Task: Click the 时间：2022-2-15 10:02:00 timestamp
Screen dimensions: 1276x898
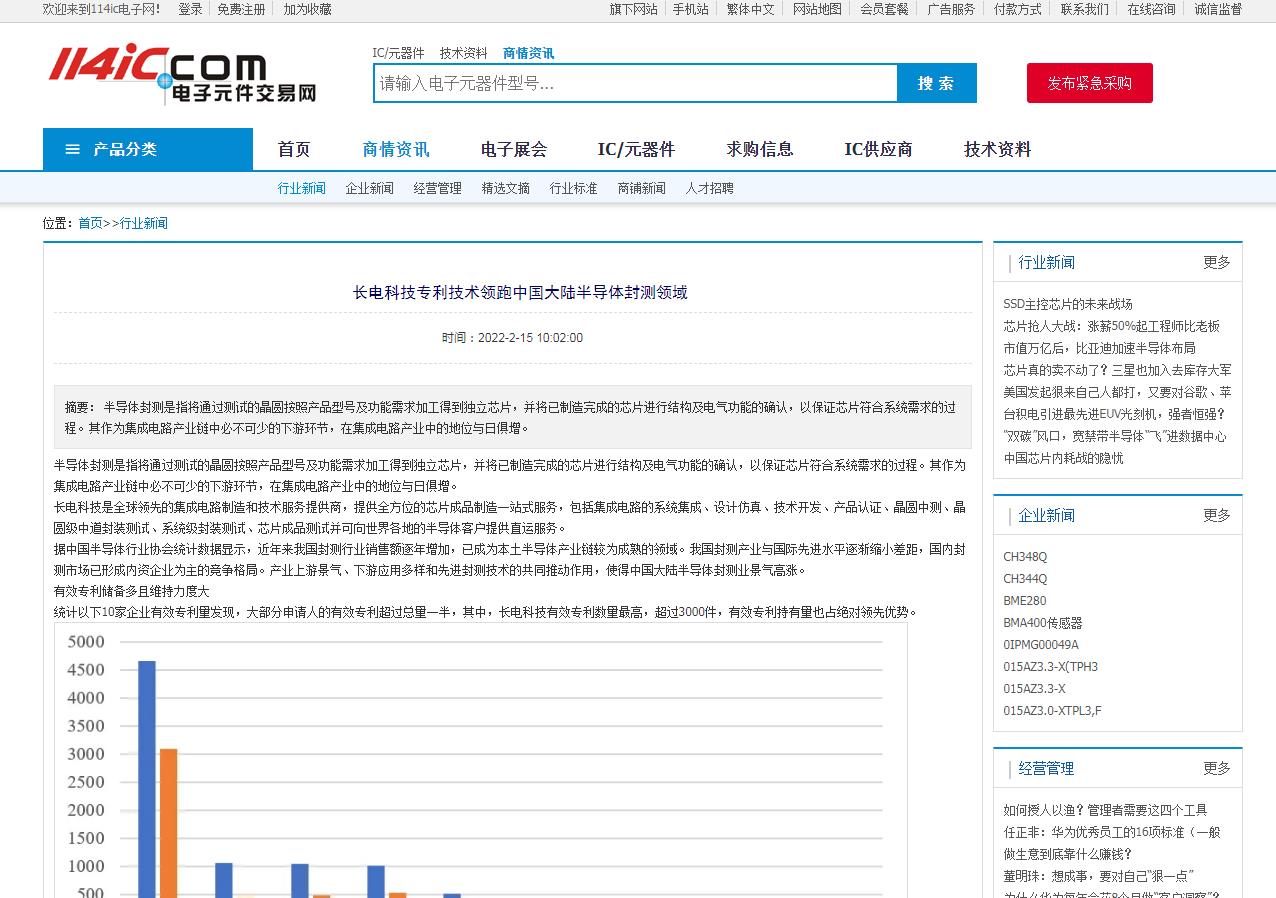Action: 512,338
